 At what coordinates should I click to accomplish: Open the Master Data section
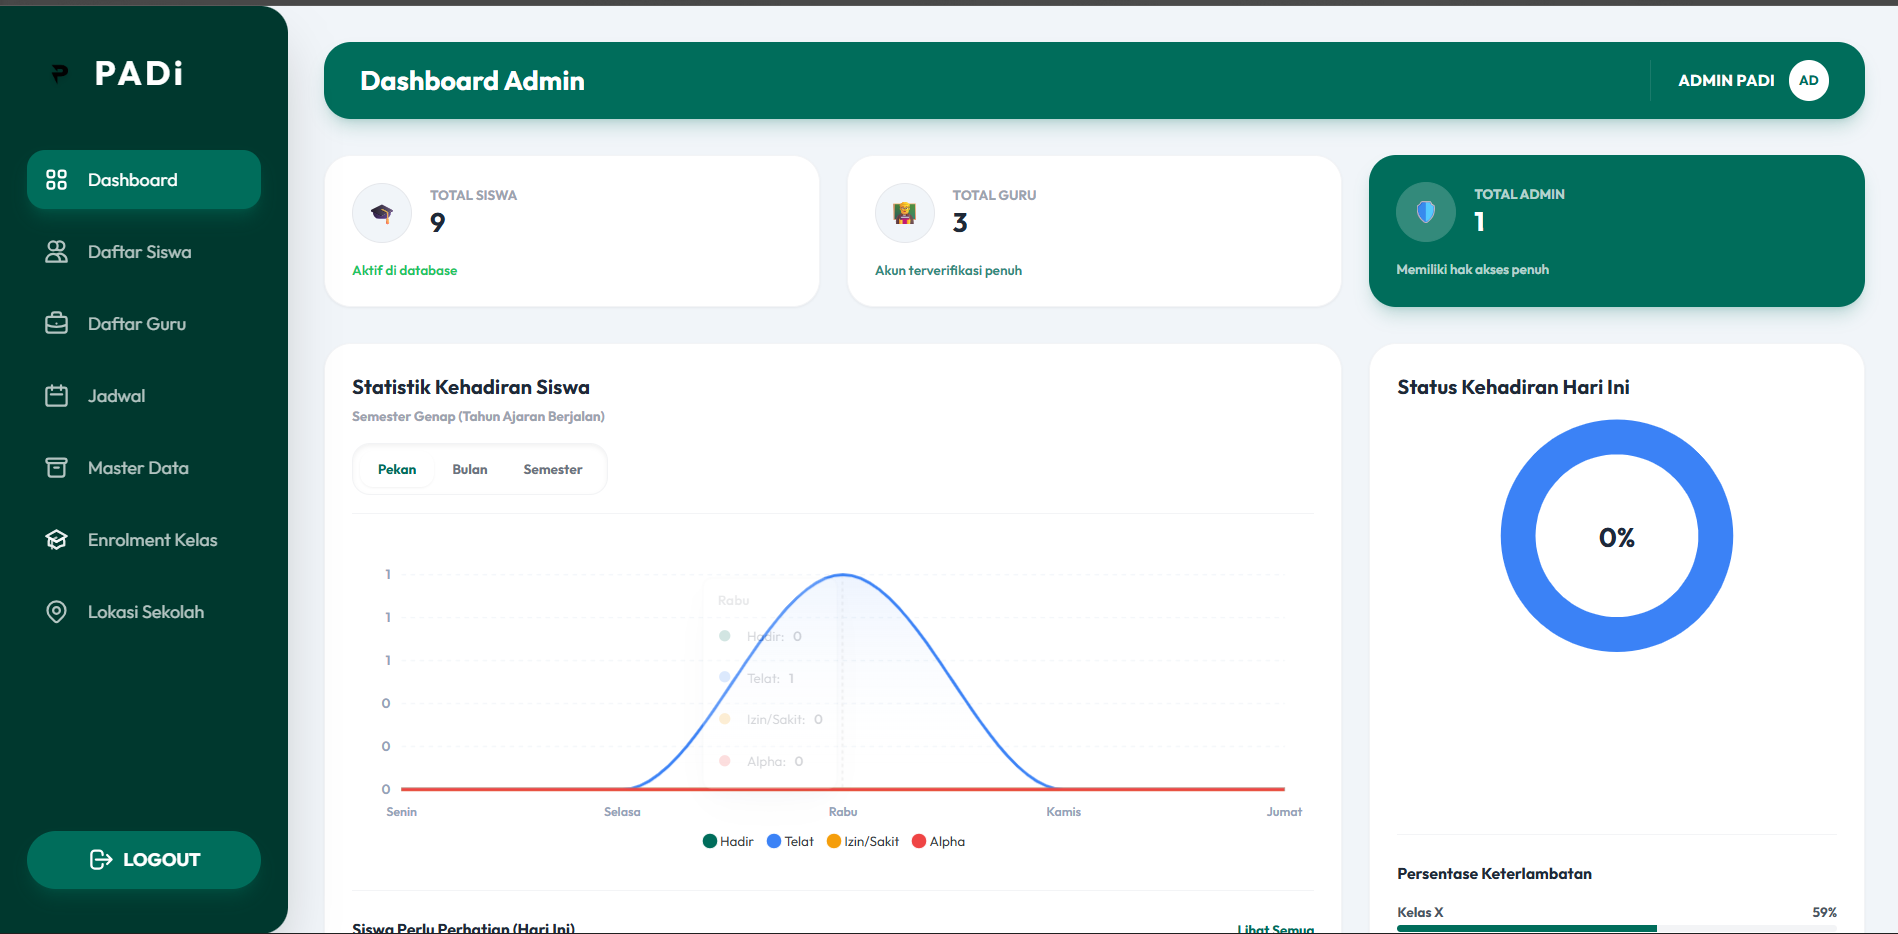click(144, 468)
